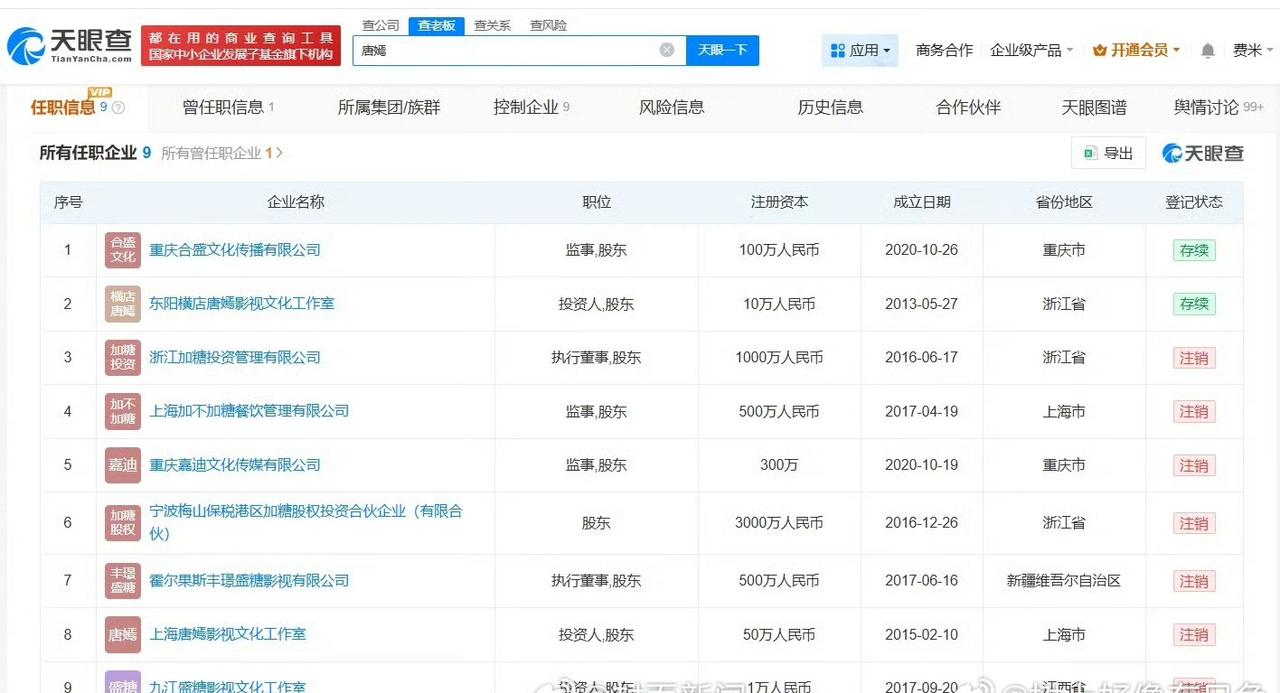
Task: Click the promotional banner 都在用的商业查询工具
Action: point(241,46)
